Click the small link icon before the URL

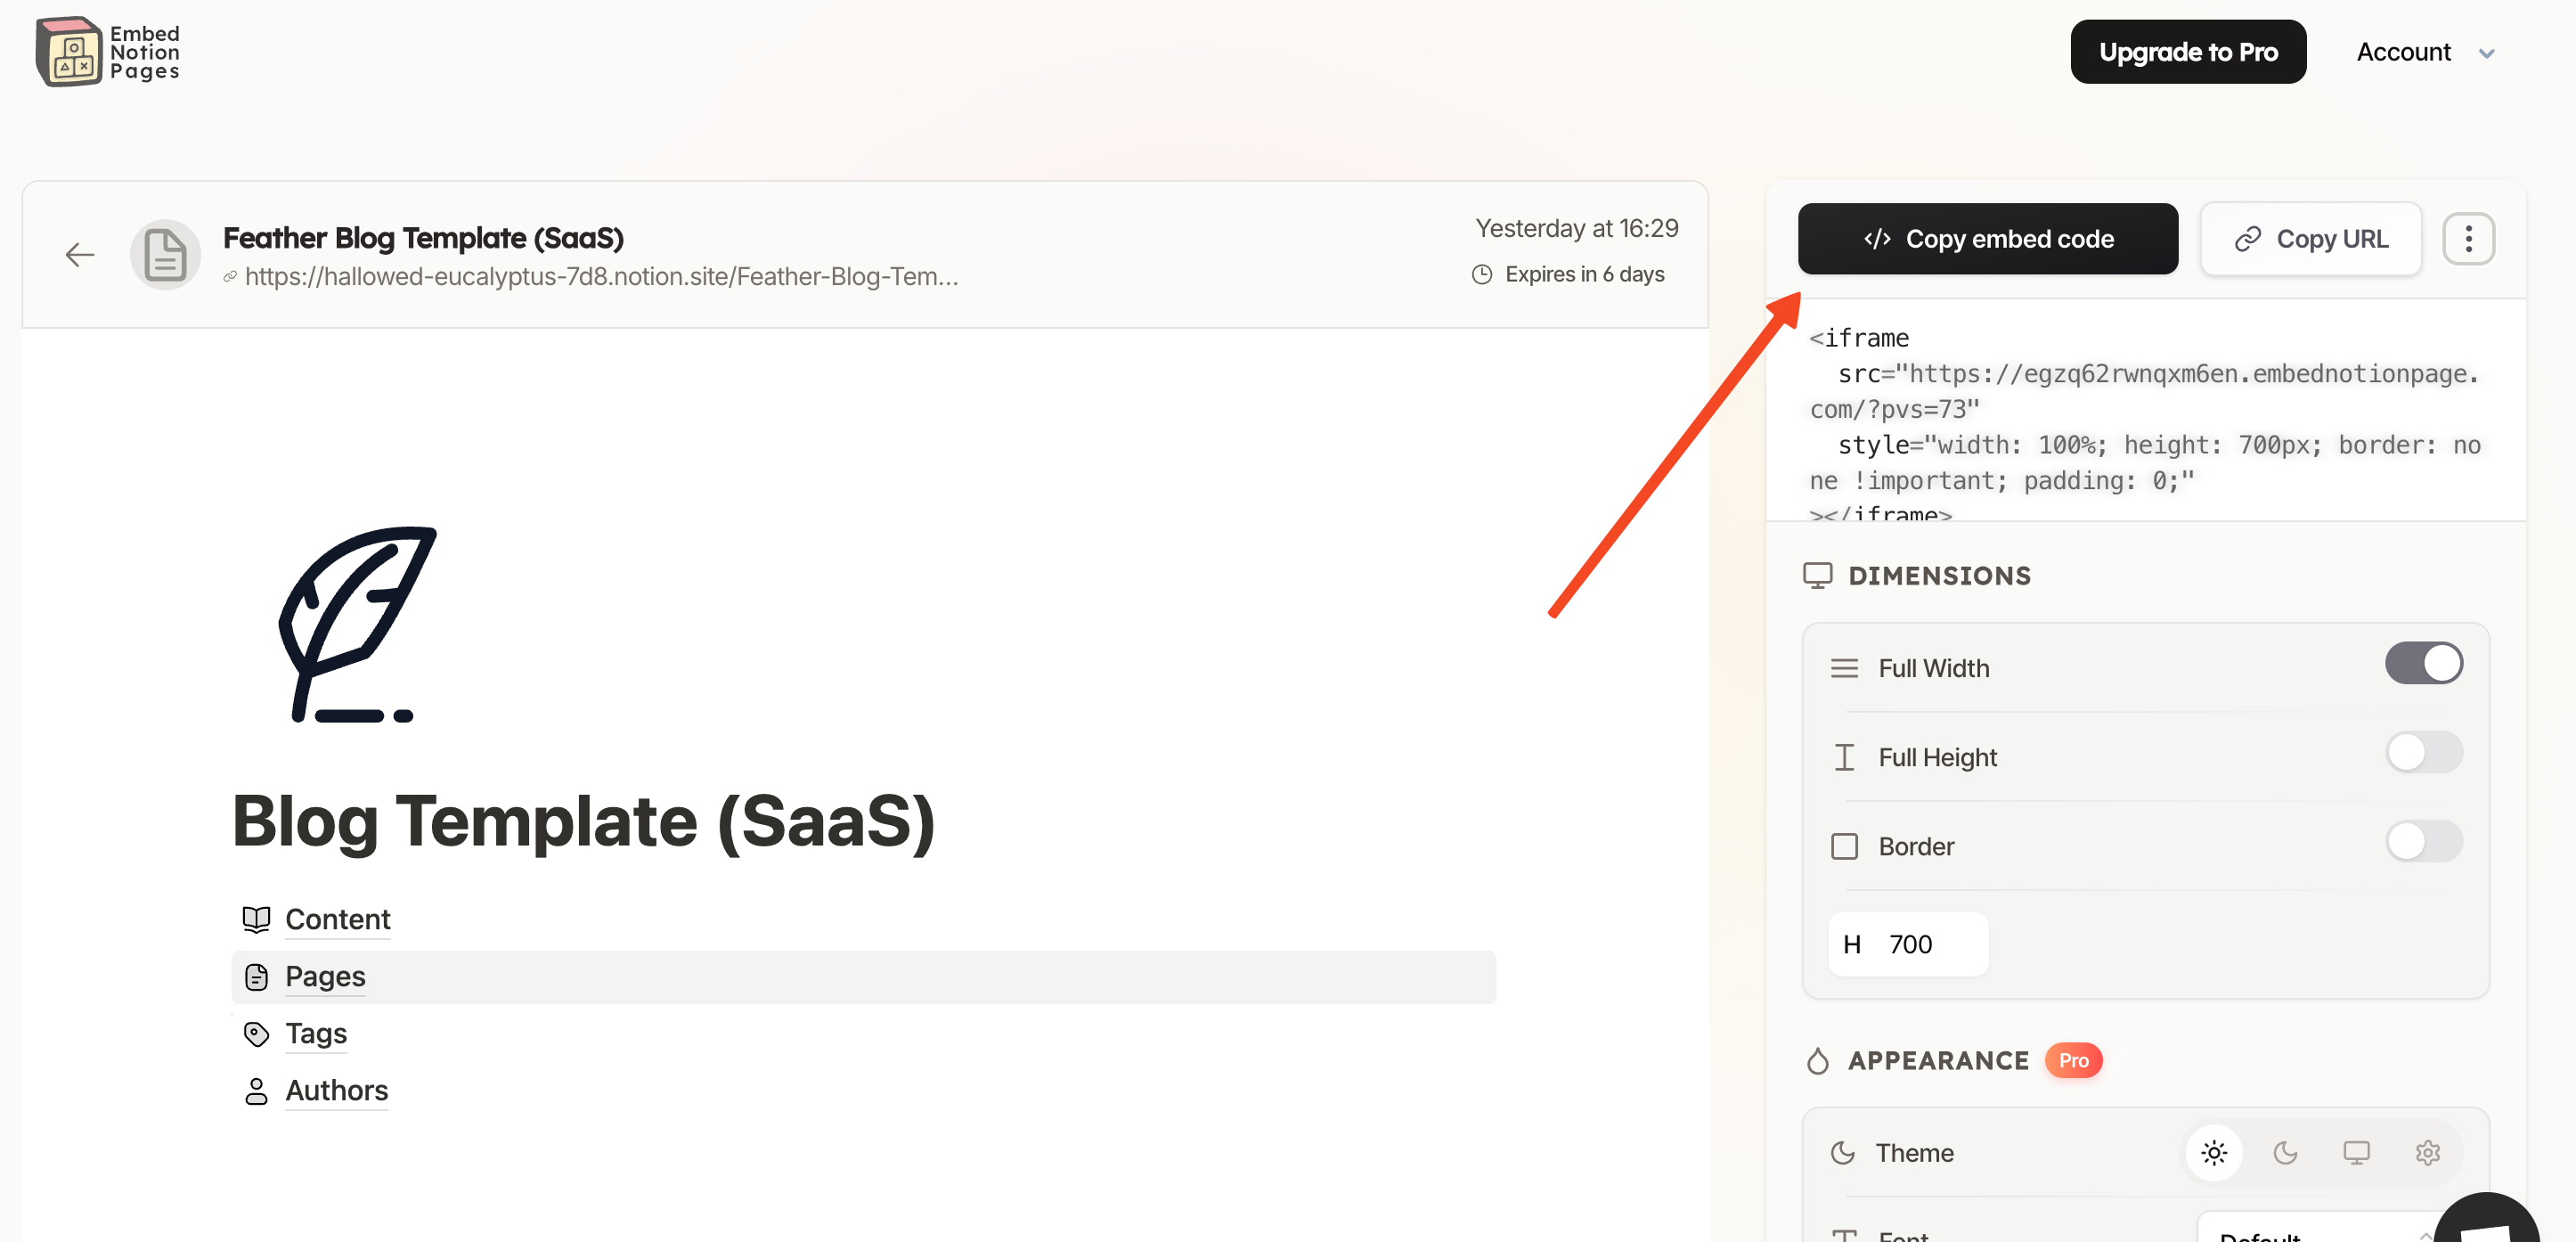230,277
